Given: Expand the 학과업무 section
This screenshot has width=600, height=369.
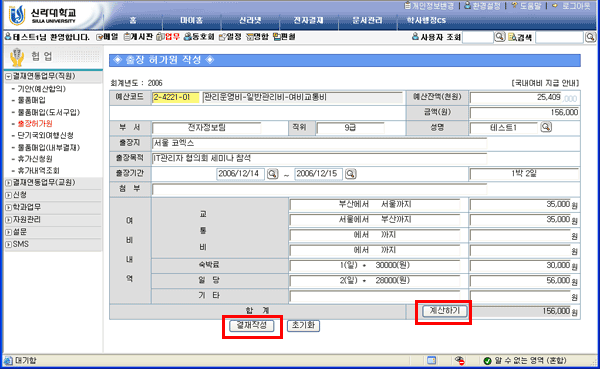Looking at the screenshot, I should pyautogui.click(x=8, y=207).
